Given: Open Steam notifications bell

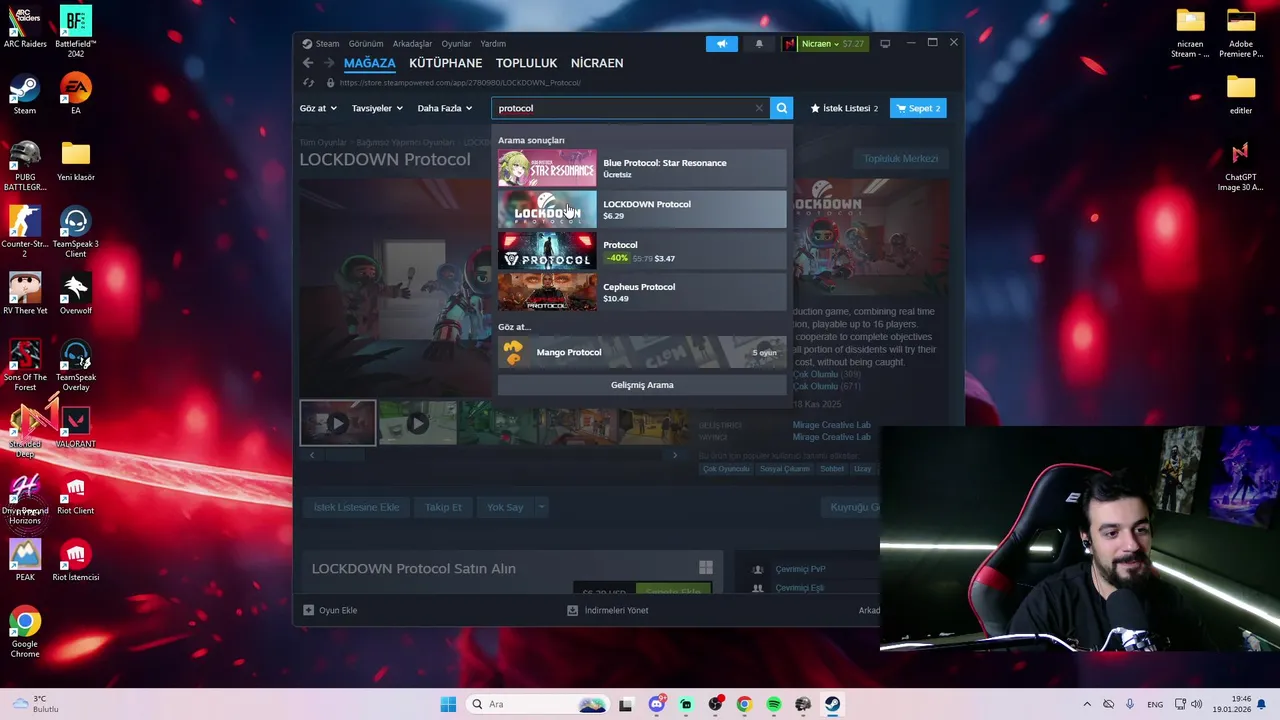Looking at the screenshot, I should coord(759,44).
